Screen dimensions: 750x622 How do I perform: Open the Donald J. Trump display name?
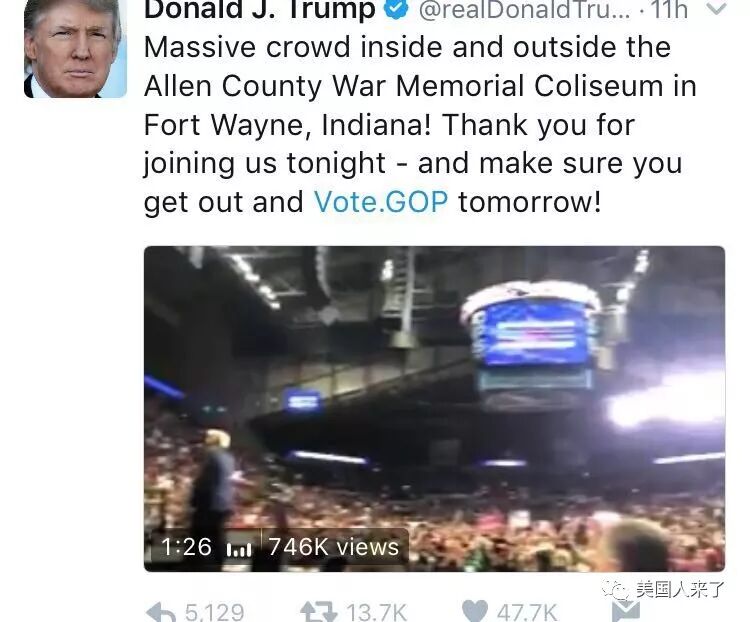point(260,10)
